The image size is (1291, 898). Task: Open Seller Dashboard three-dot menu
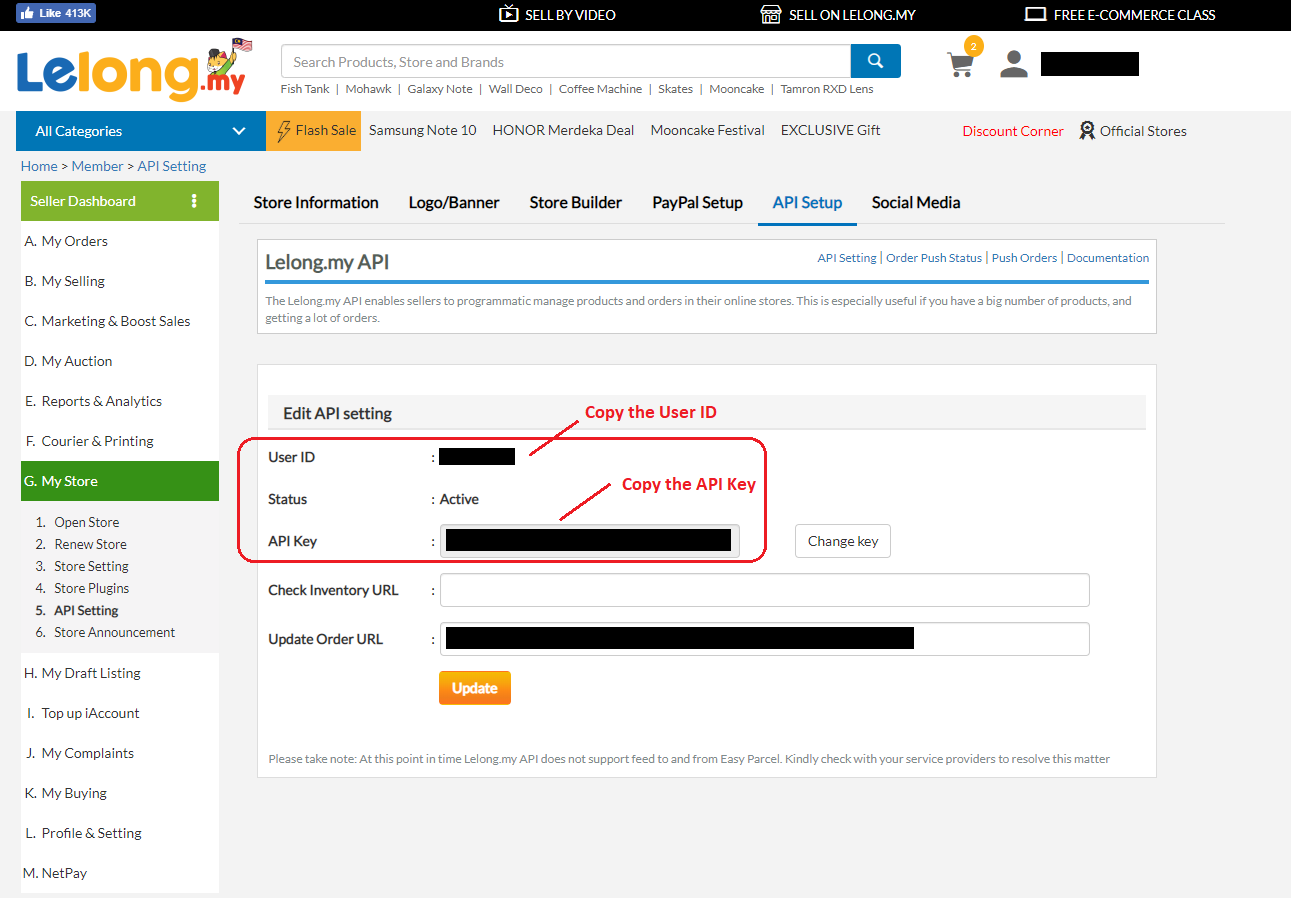[x=194, y=201]
